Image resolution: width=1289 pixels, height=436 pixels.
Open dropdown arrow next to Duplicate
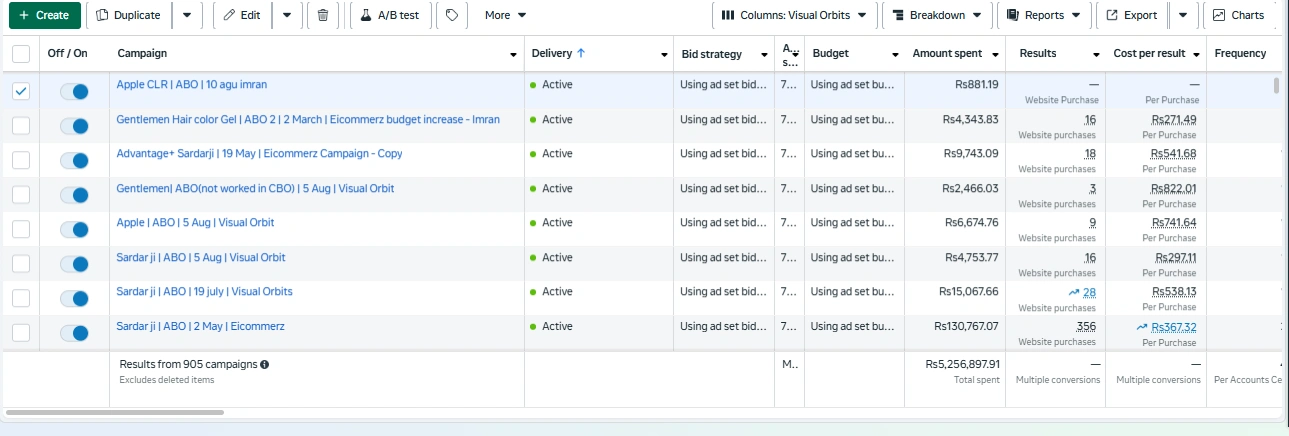(188, 15)
